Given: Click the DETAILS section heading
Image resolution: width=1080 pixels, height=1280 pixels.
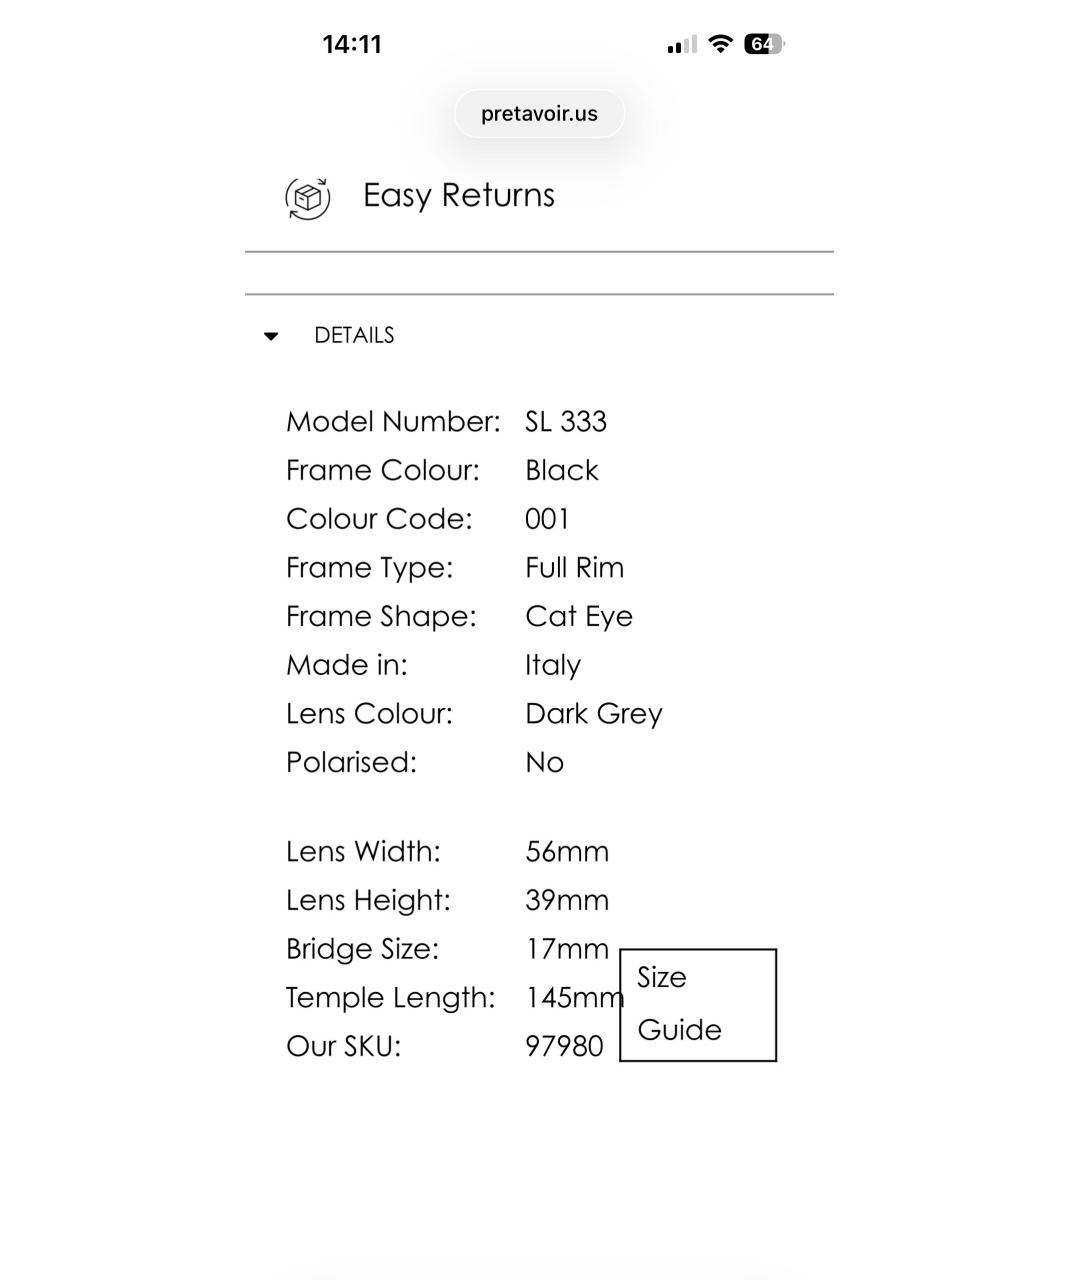Looking at the screenshot, I should [x=354, y=336].
